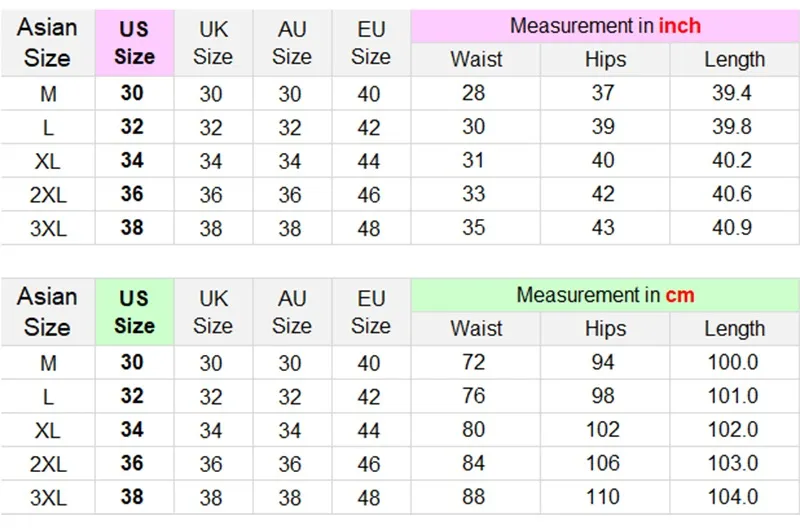Click the AU Size header in bottom table

(292, 312)
